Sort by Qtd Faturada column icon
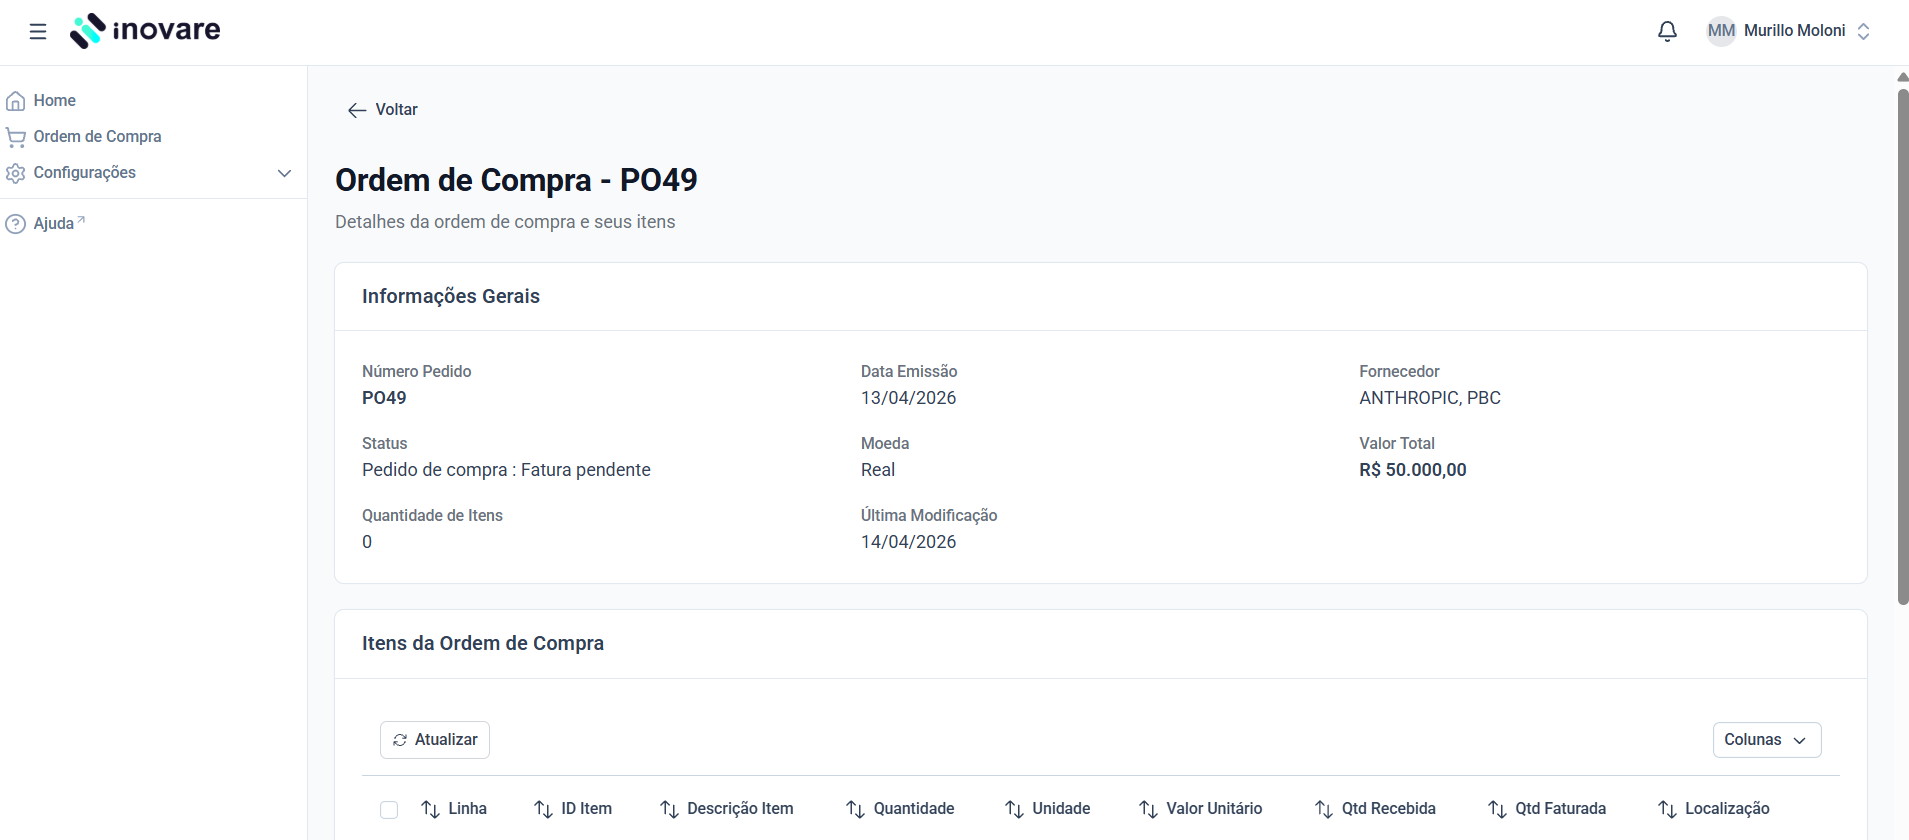1909x840 pixels. pos(1498,809)
